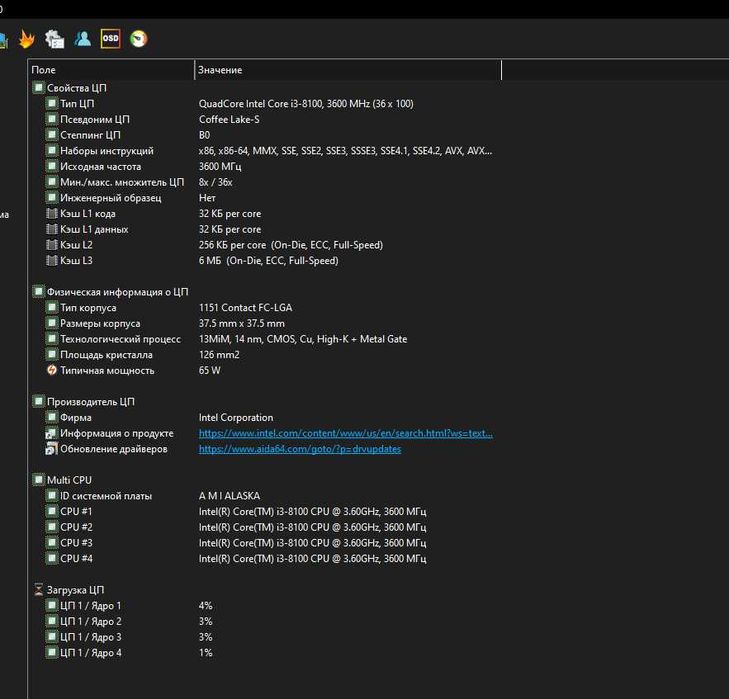Click the Coffee Lake-S value
The image size is (729, 699).
[x=229, y=119]
